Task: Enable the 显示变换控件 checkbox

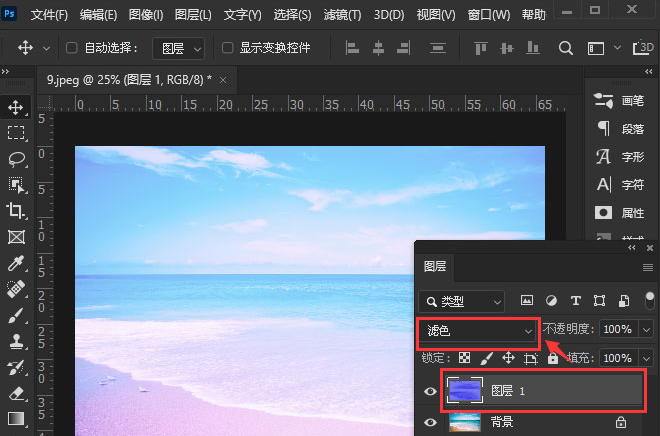Action: coord(228,48)
